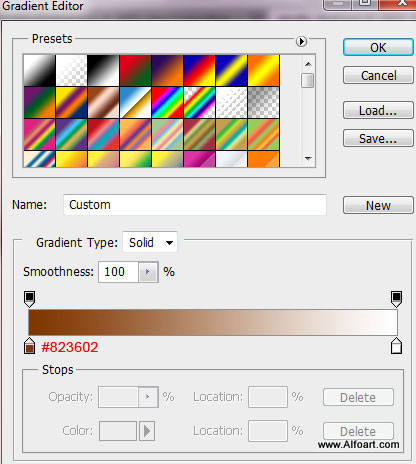Select the black-to-white foreground gradient preset

tap(39, 70)
